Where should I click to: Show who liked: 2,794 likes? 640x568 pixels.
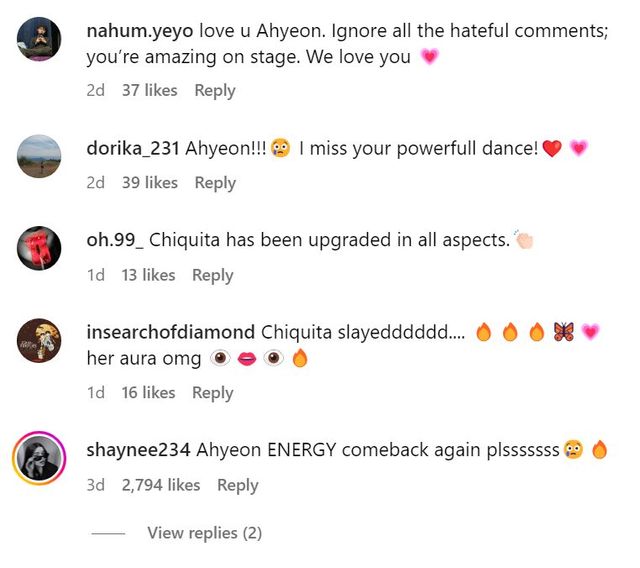tap(161, 485)
